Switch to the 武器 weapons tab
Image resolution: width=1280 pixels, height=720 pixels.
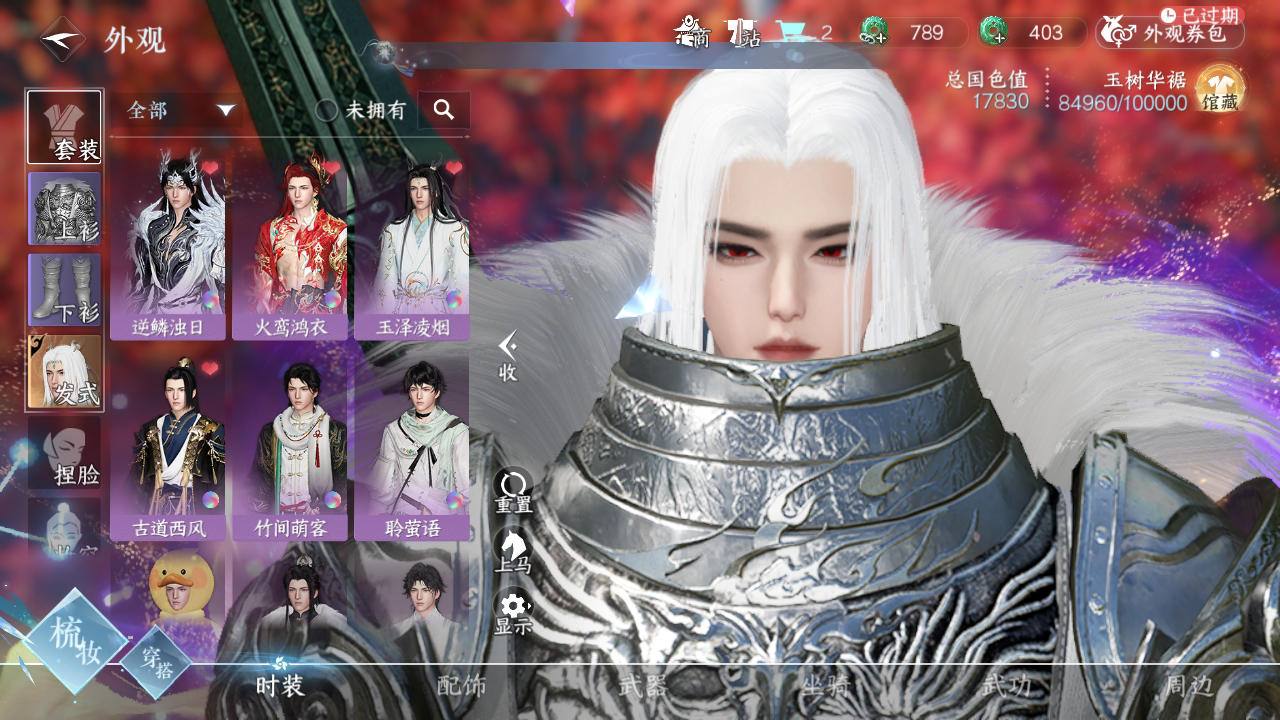pos(643,686)
